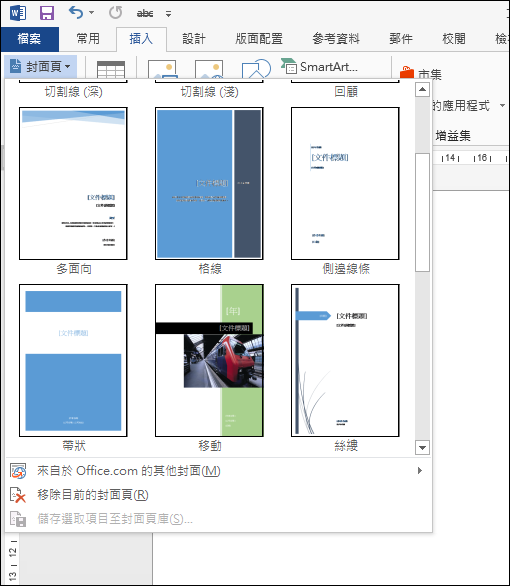Toggle the 封面頁 cover page dropdown
The height and width of the screenshot is (586, 510).
pyautogui.click(x=40, y=67)
